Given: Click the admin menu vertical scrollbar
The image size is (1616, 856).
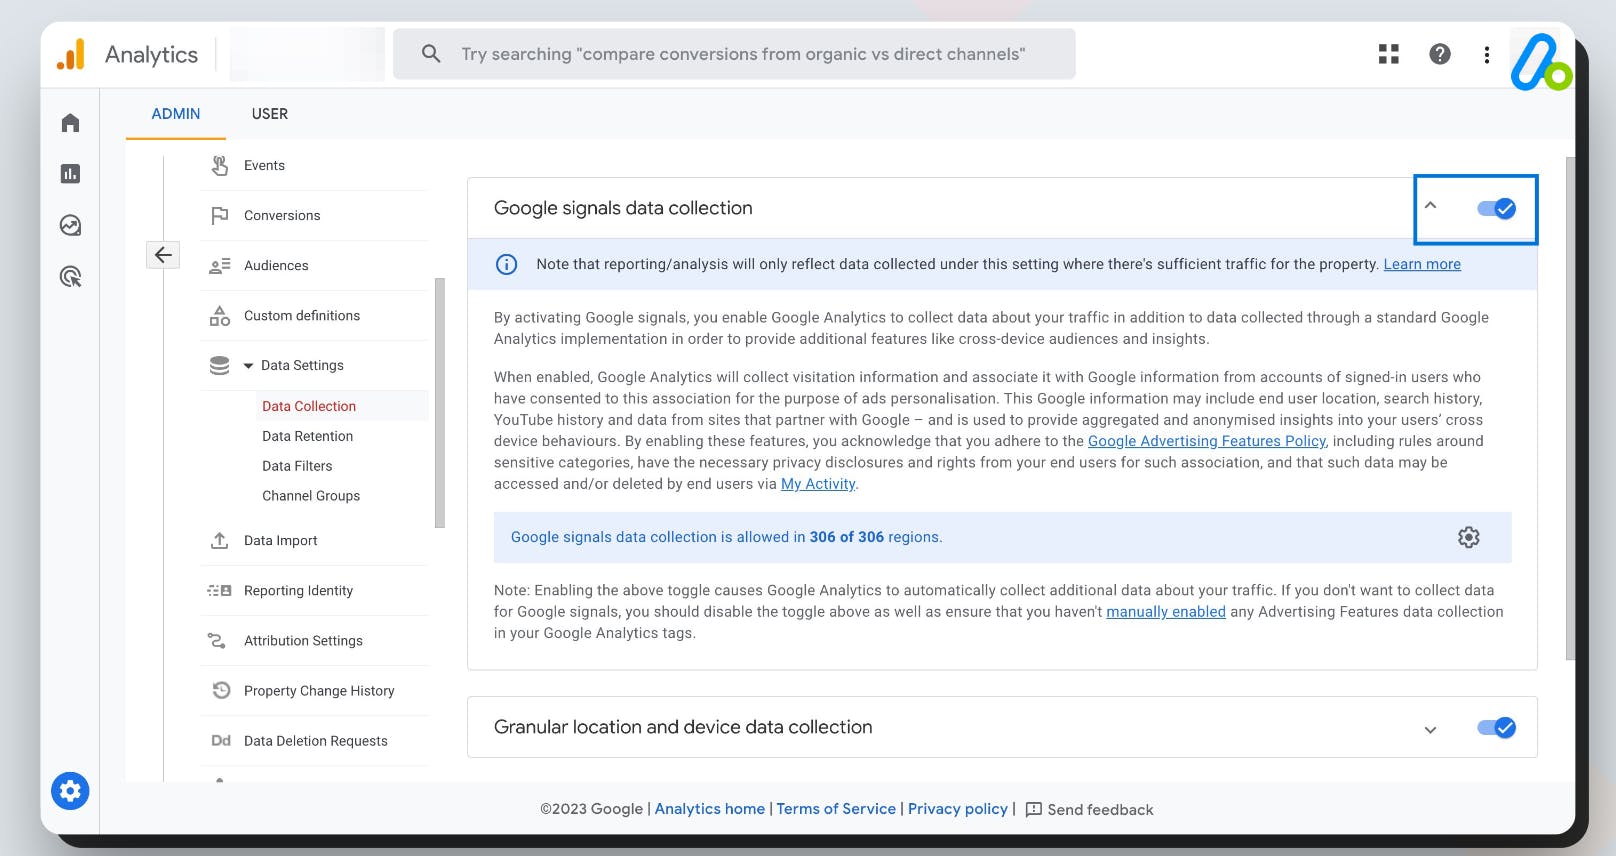Looking at the screenshot, I should [x=440, y=402].
